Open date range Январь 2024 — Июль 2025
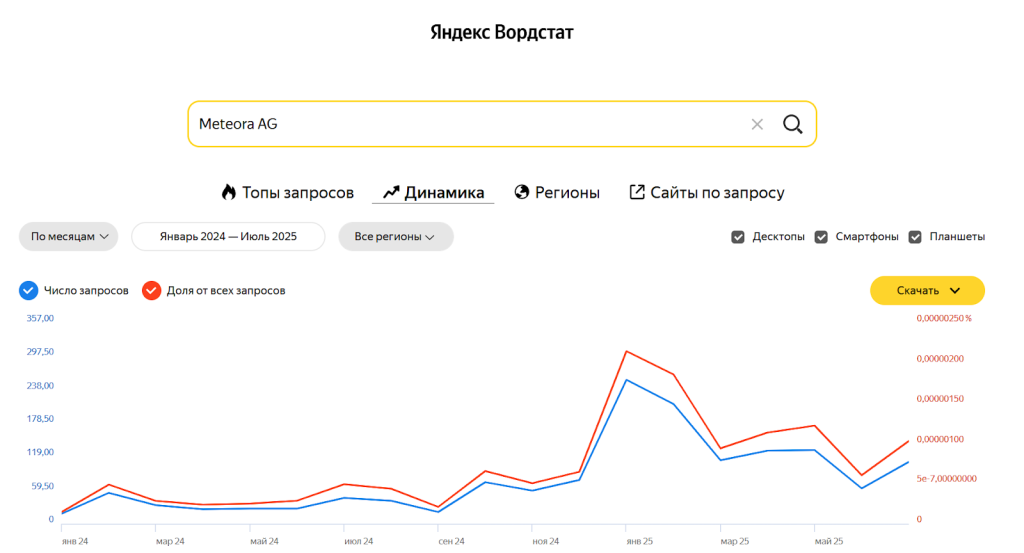 (x=228, y=237)
